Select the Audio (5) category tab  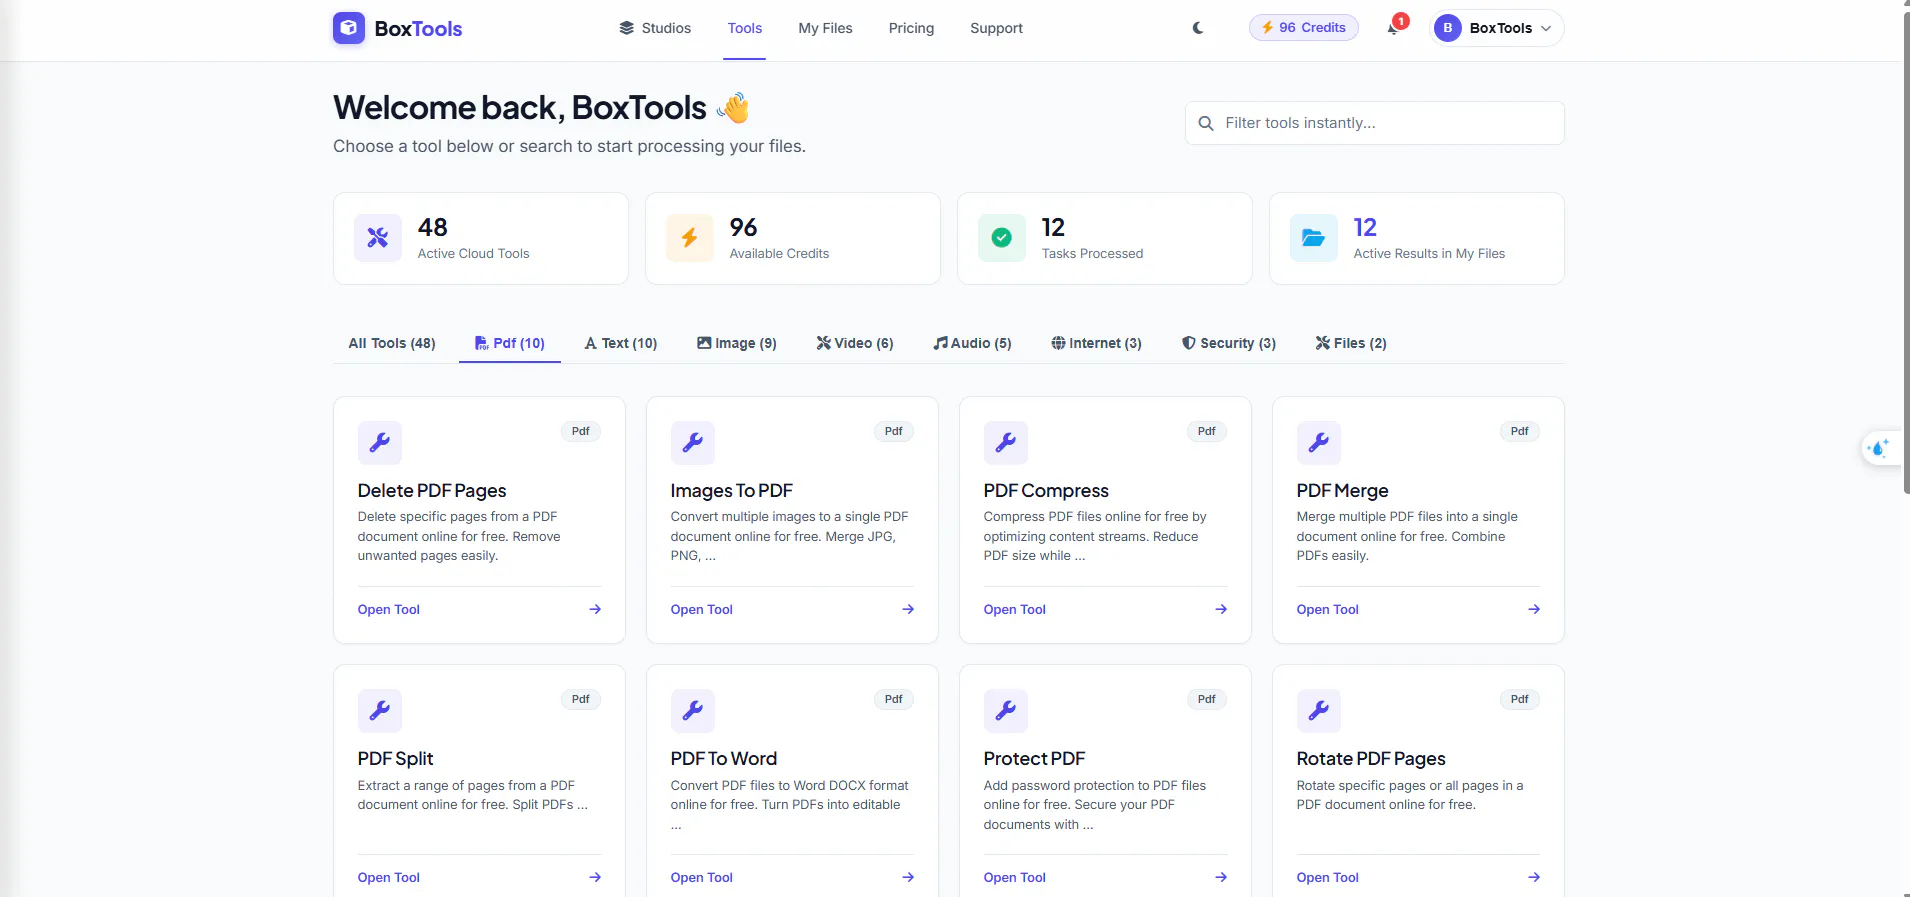click(x=973, y=343)
